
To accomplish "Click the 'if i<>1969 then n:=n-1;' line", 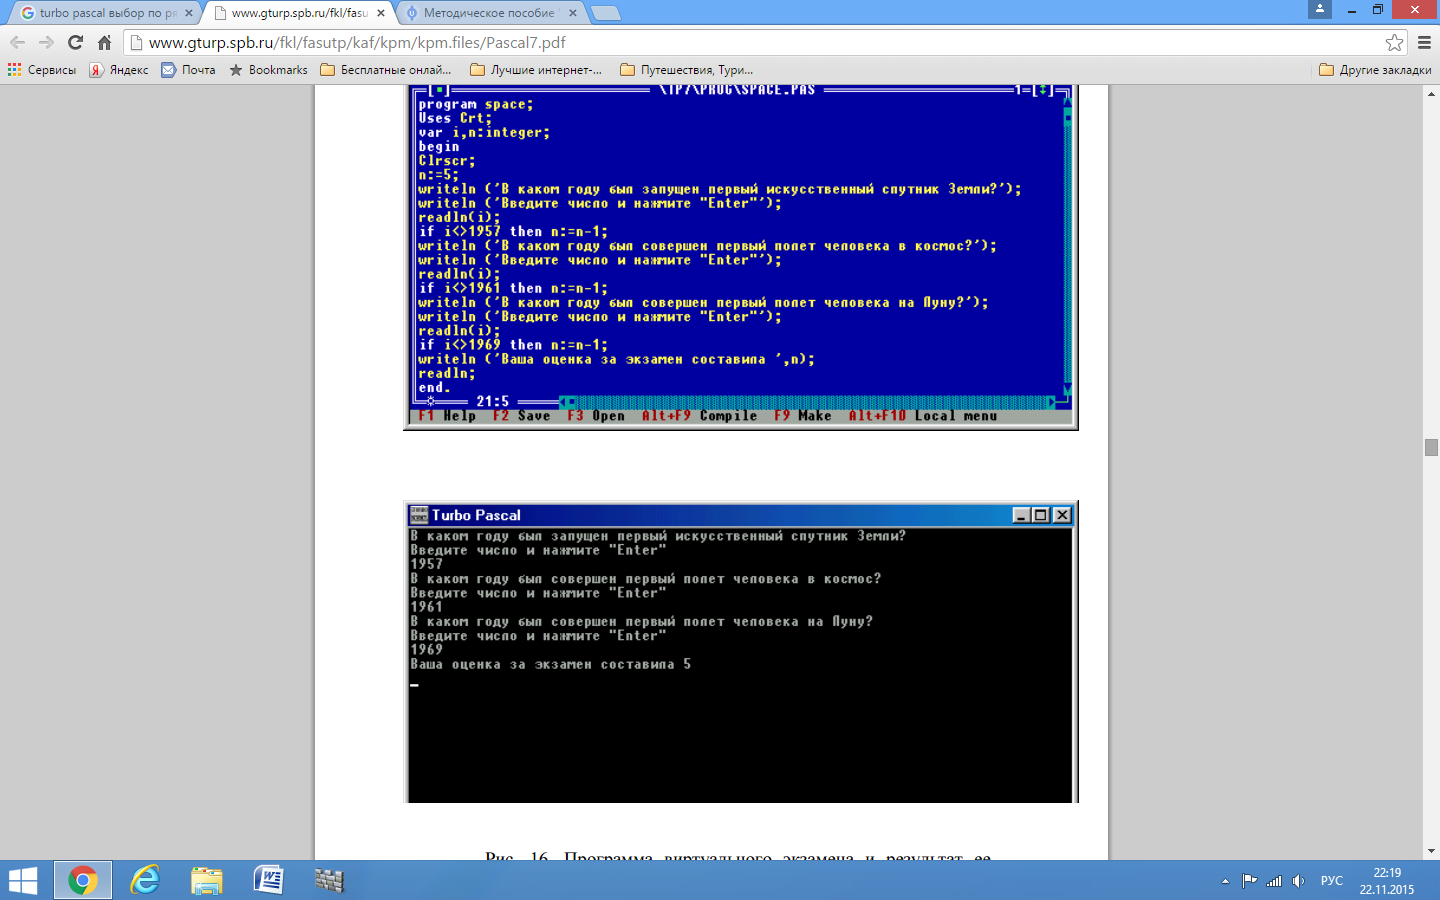I will pyautogui.click(x=513, y=345).
